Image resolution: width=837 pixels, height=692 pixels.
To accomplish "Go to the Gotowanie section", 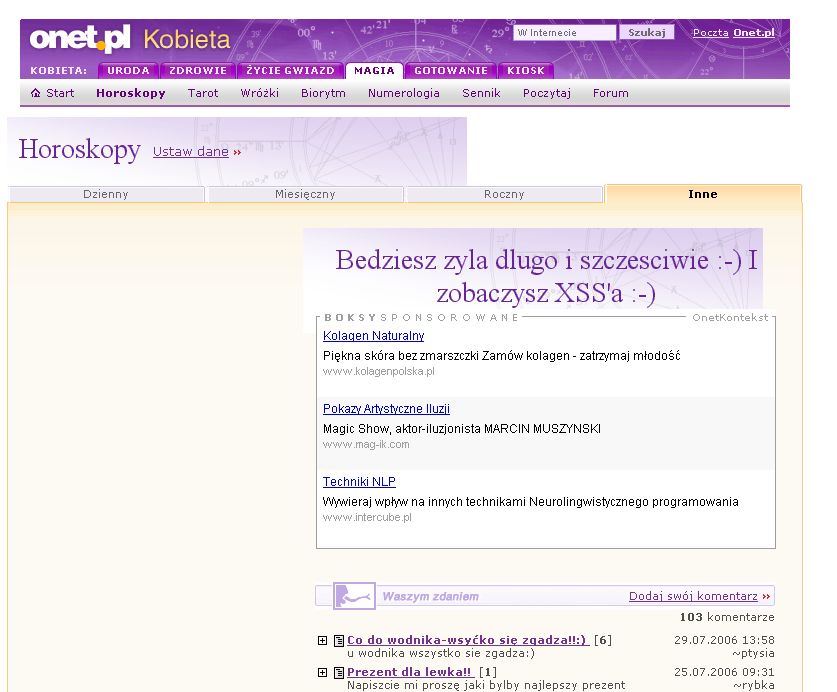I will coord(451,71).
